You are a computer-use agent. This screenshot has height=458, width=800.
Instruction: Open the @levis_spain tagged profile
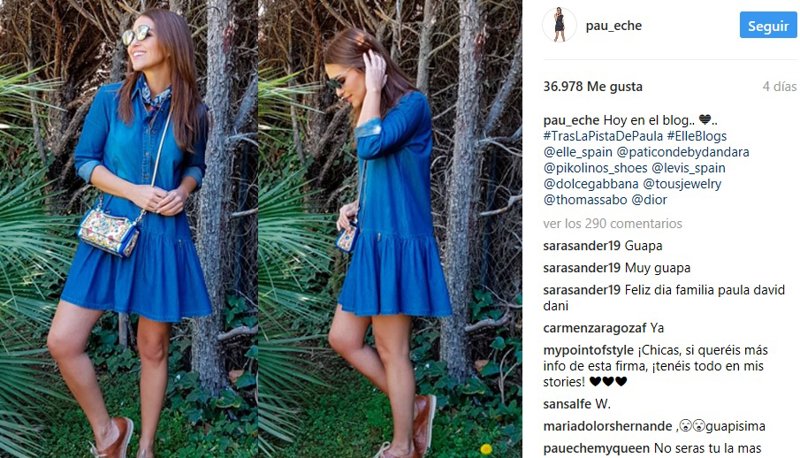pos(688,168)
